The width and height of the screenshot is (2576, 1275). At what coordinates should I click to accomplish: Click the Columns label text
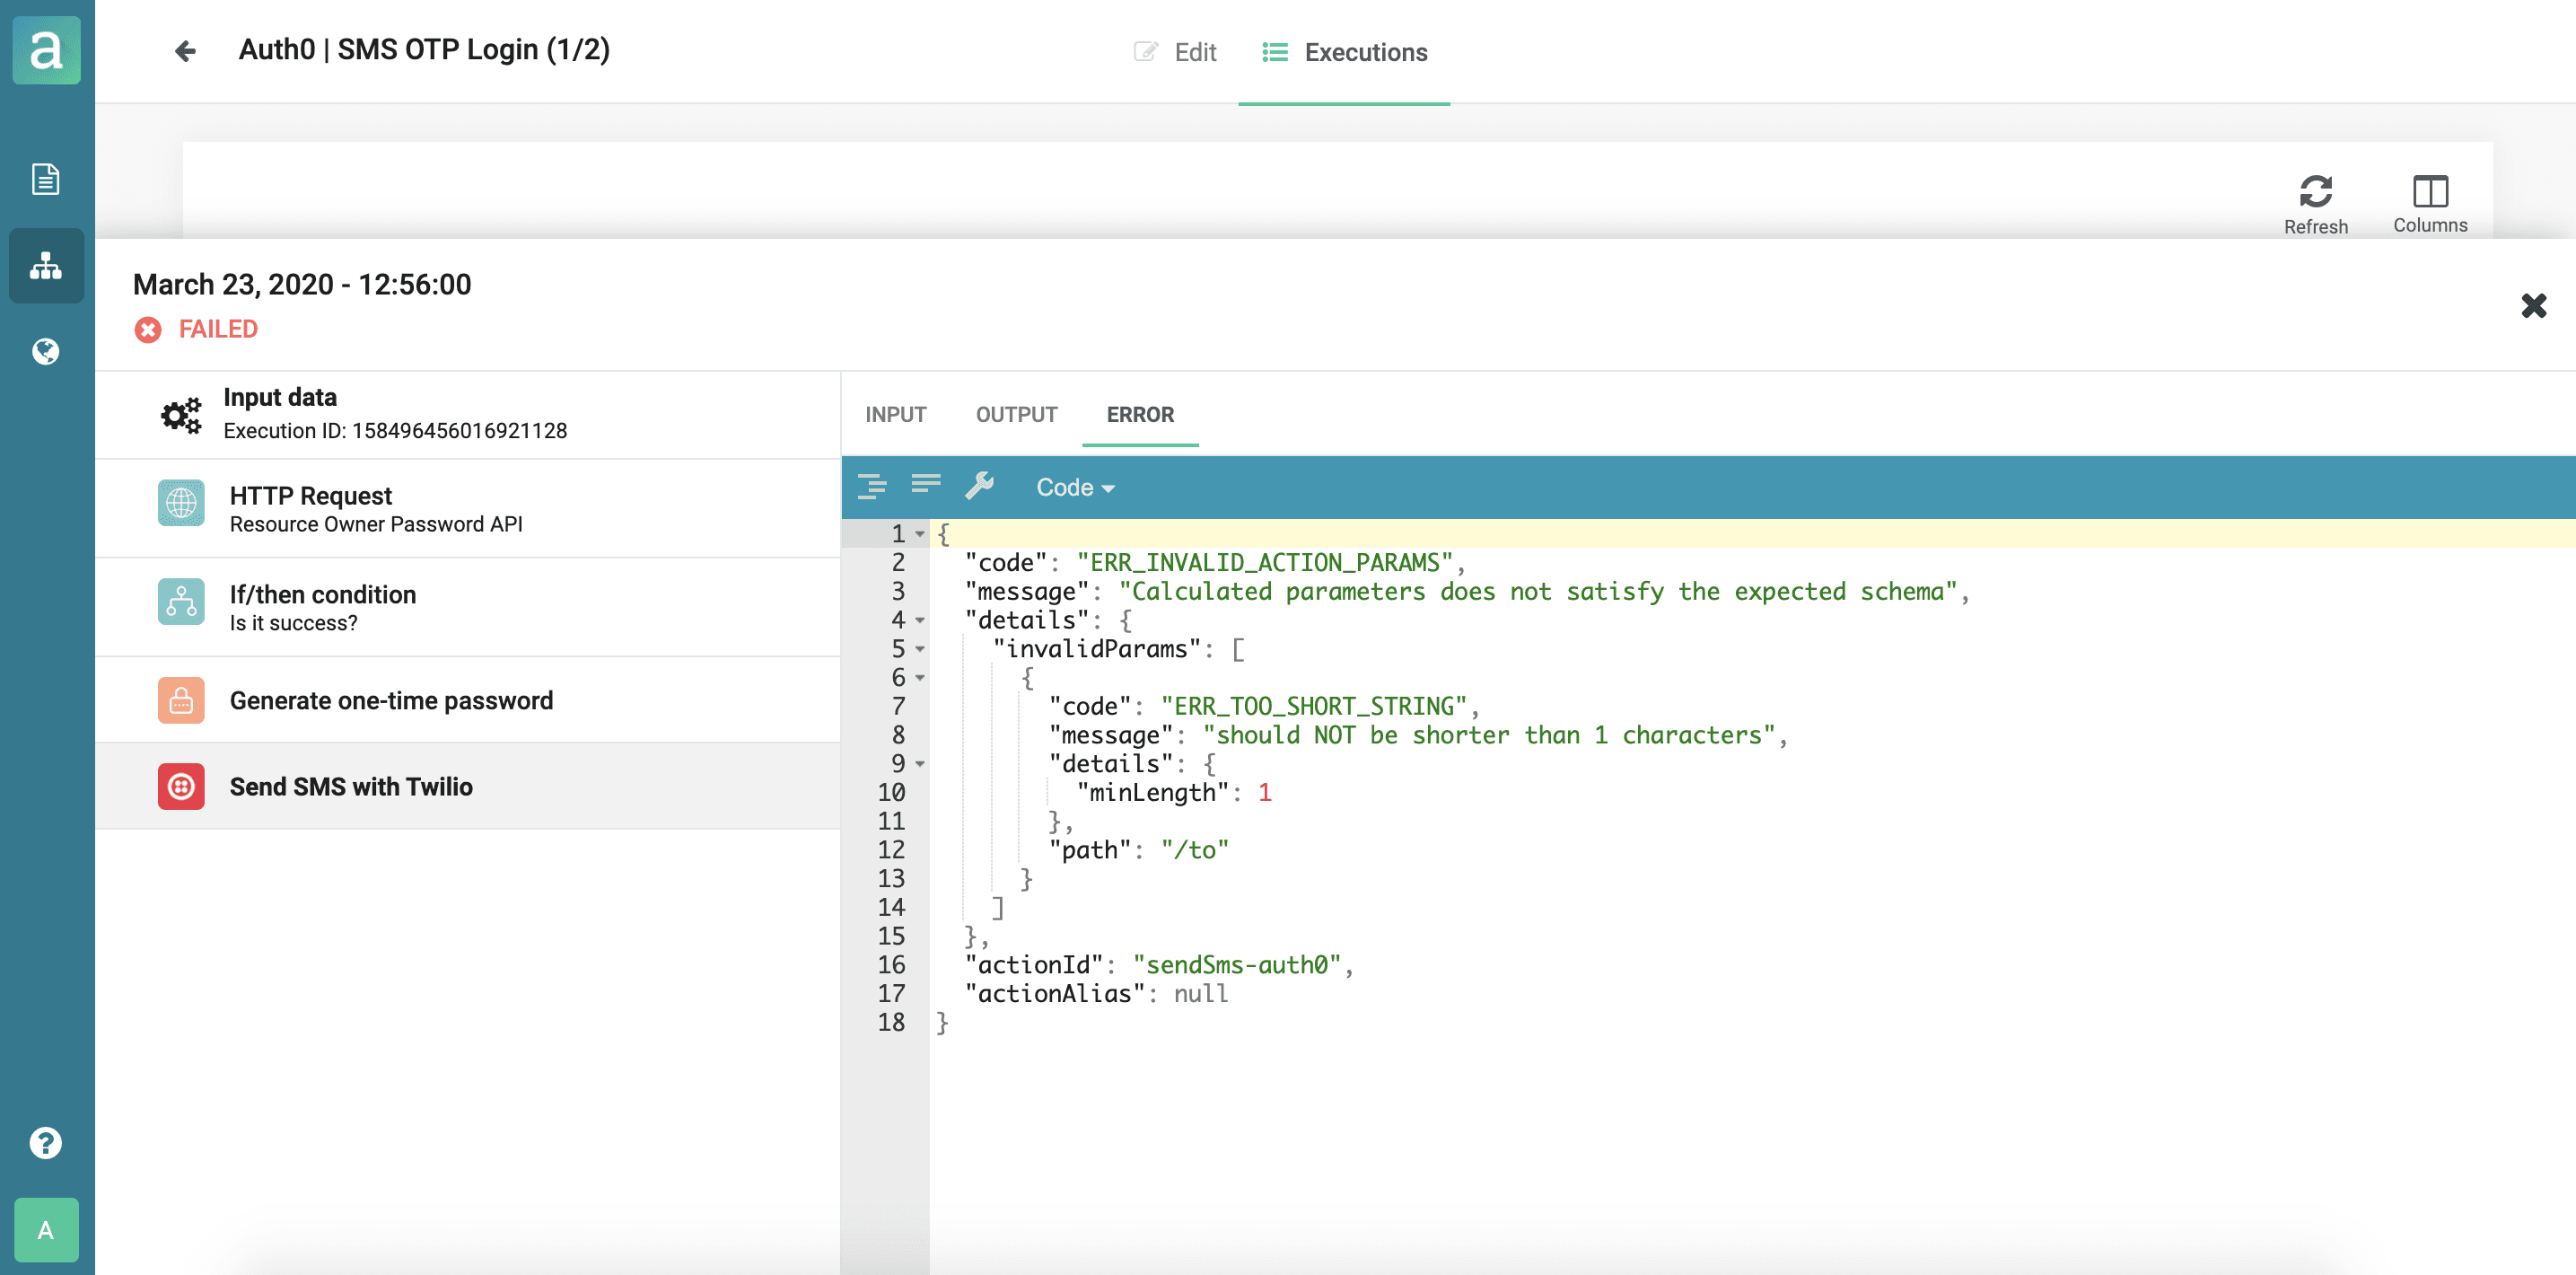[2430, 225]
